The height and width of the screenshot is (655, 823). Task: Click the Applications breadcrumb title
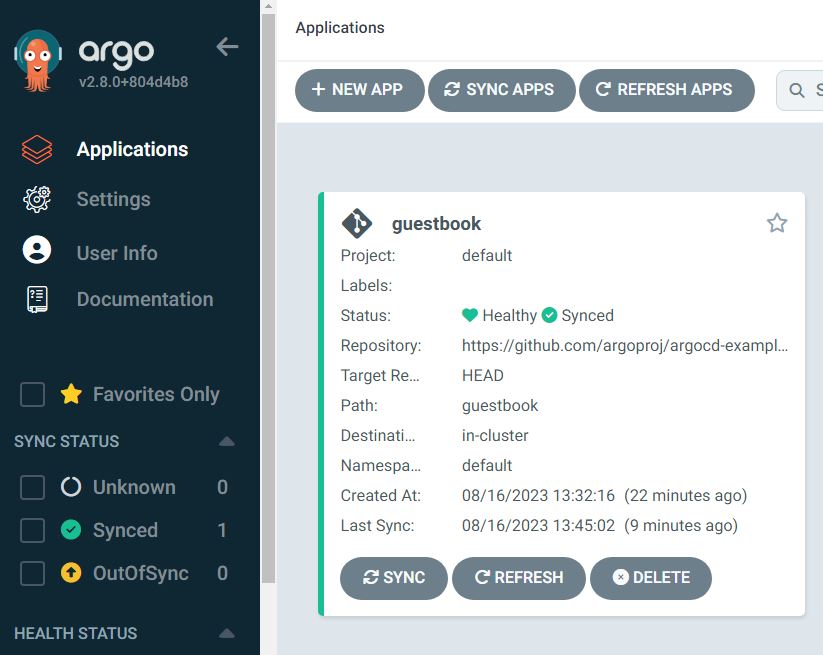pyautogui.click(x=340, y=27)
